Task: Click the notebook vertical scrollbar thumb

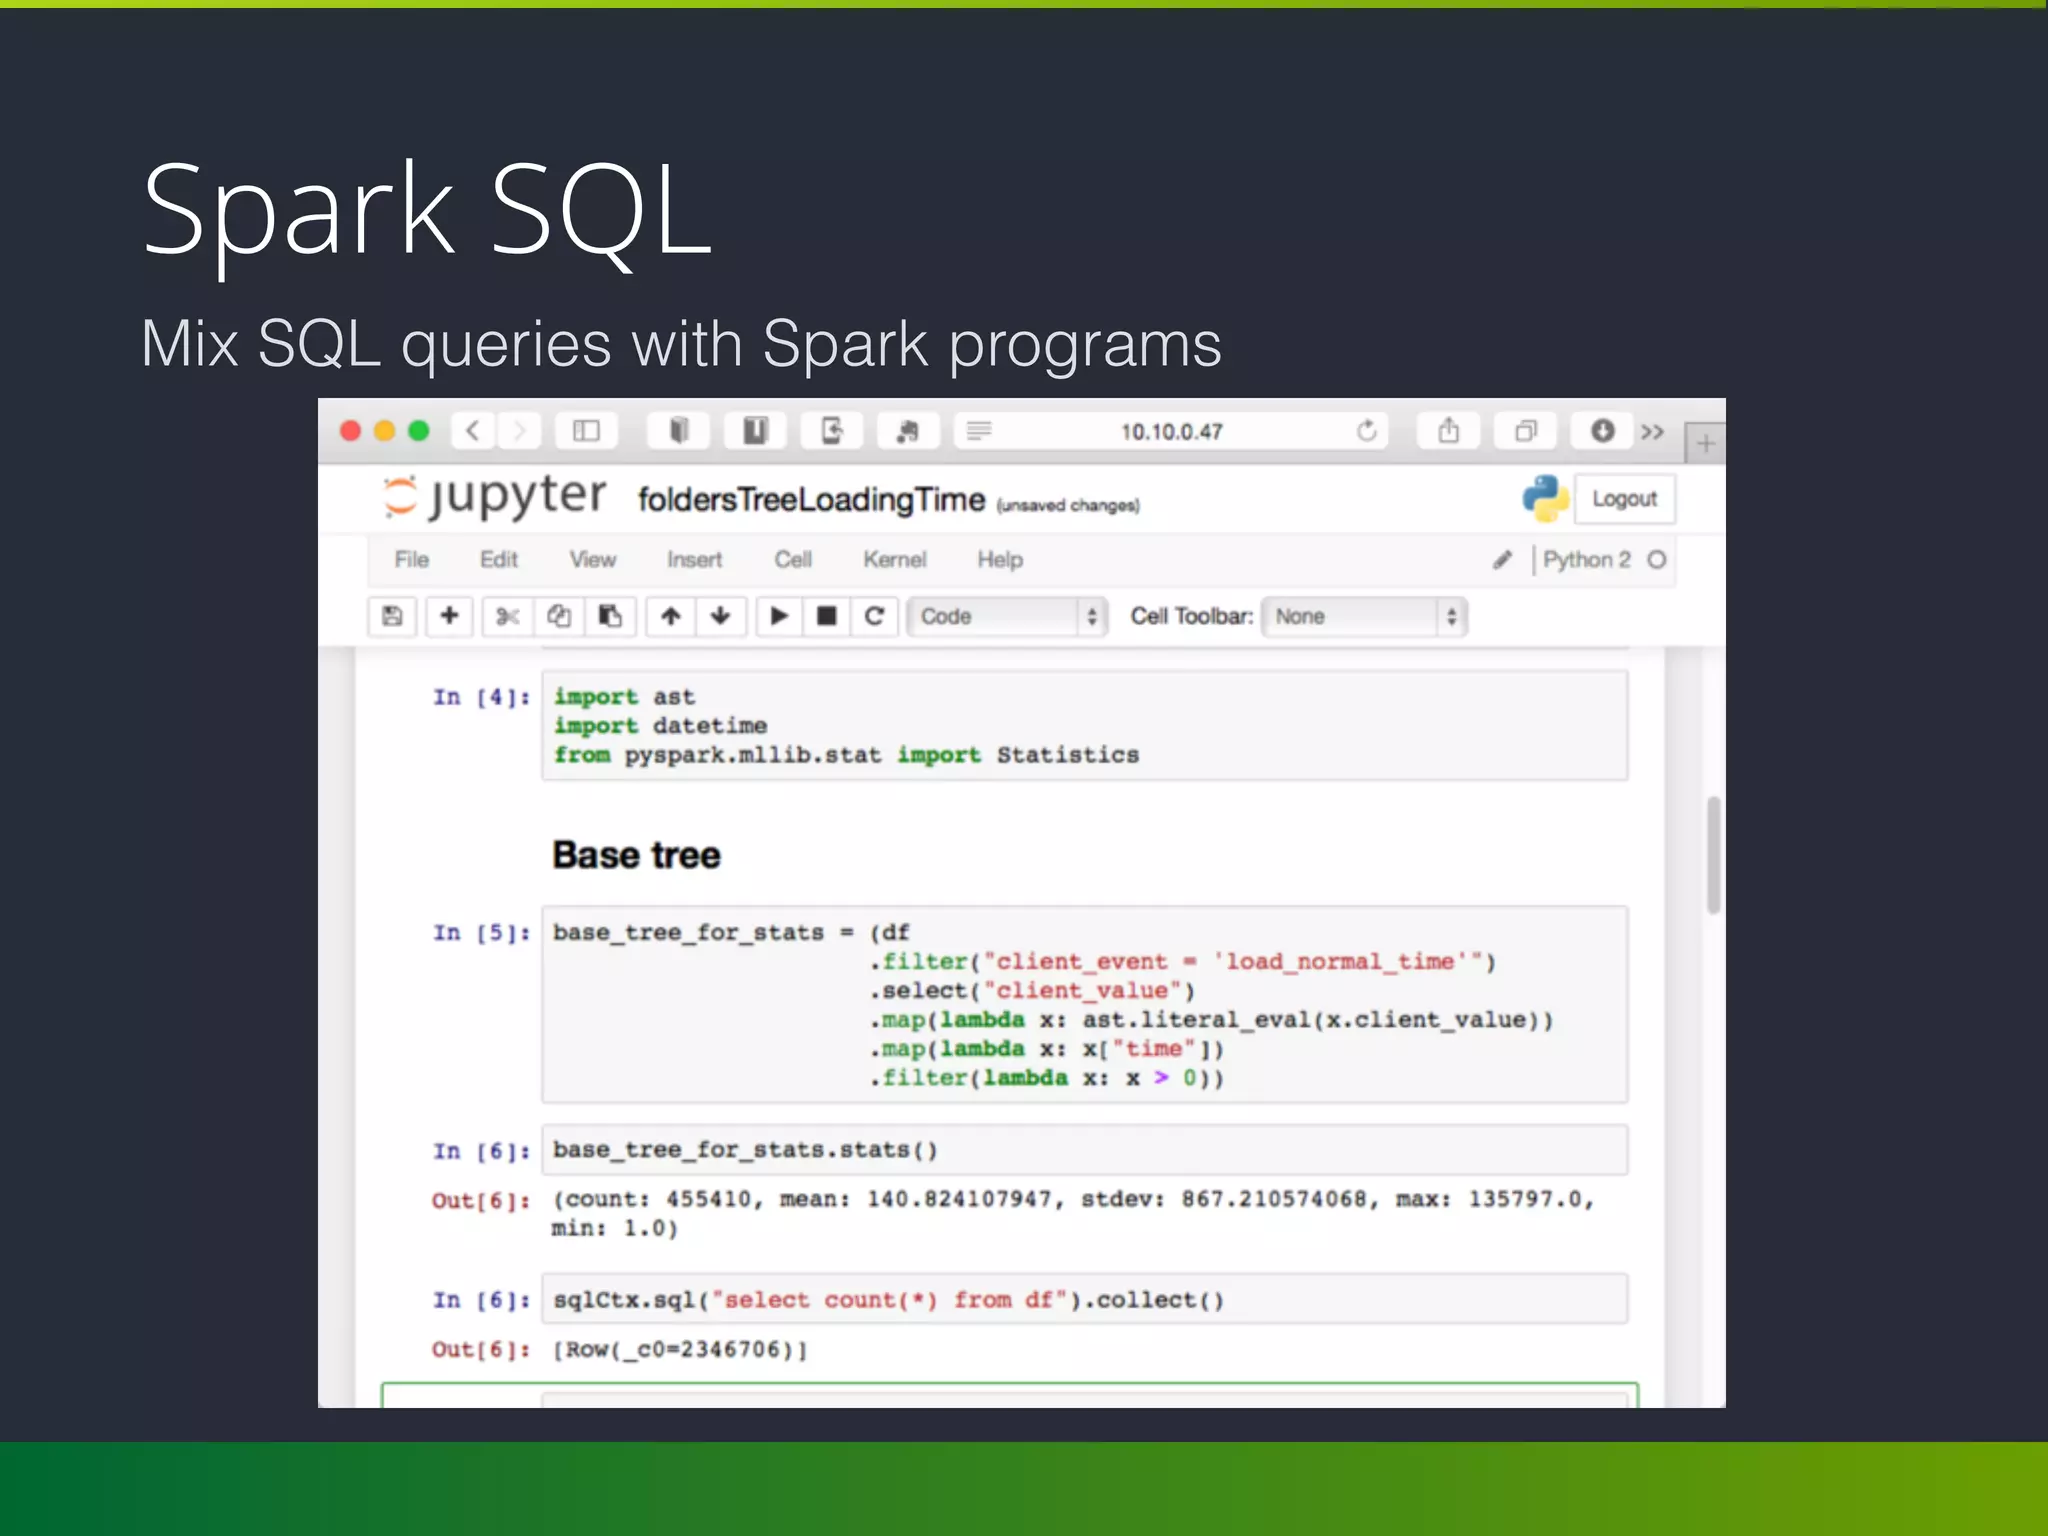Action: 1713,855
